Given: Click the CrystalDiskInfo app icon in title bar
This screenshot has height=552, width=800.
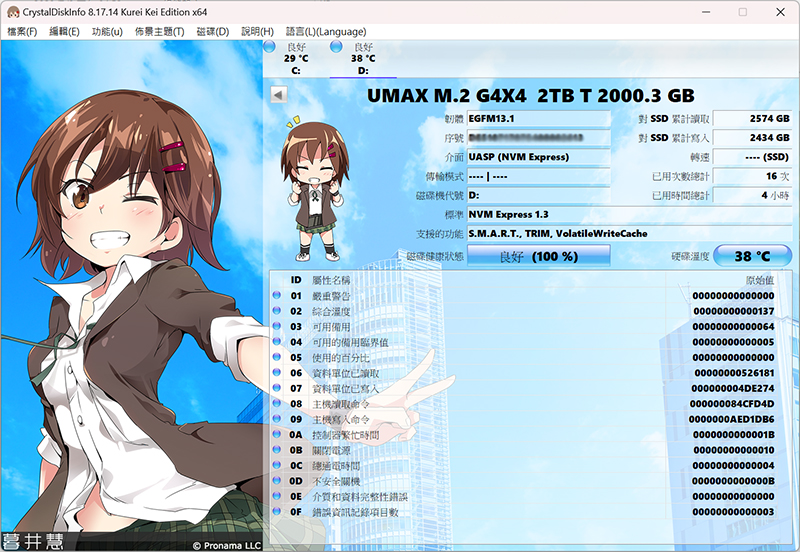Looking at the screenshot, I should click(x=13, y=12).
